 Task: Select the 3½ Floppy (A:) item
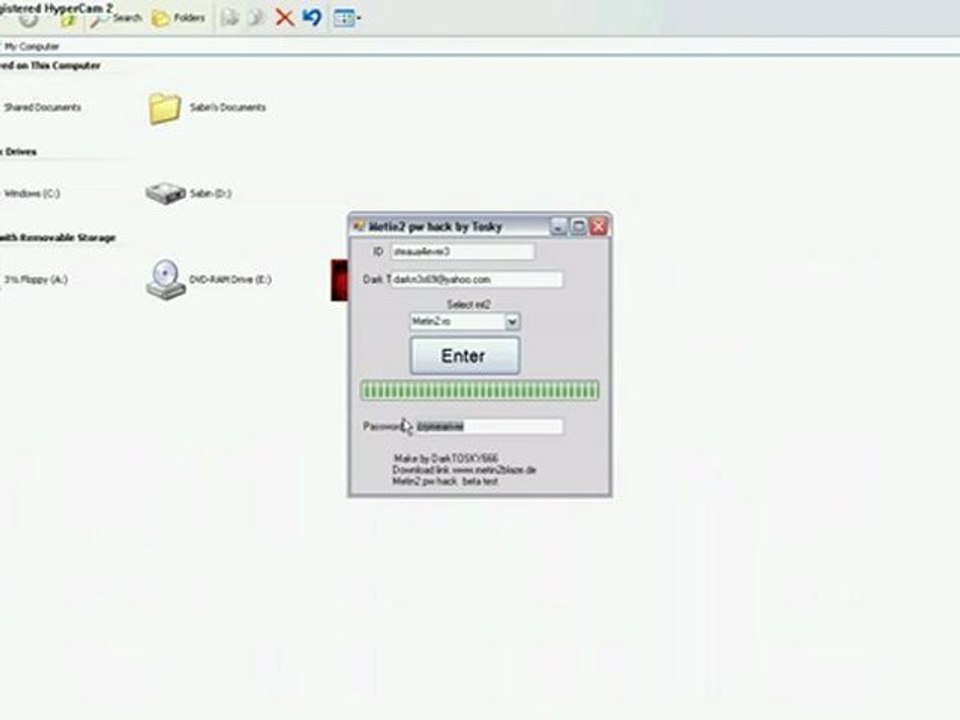[36, 280]
